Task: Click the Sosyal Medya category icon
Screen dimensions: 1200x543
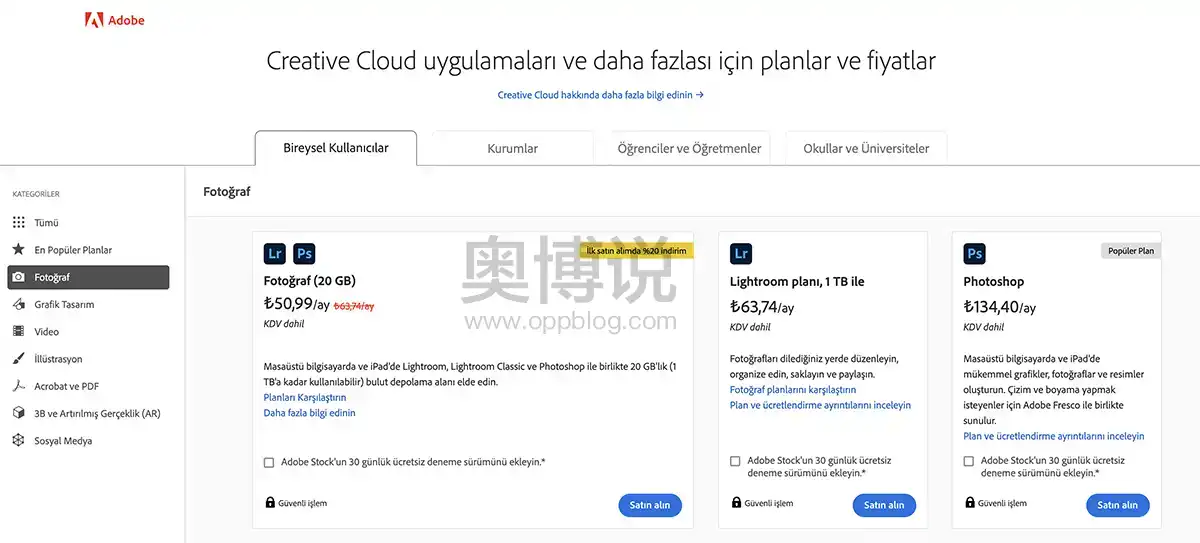Action: pyautogui.click(x=18, y=440)
